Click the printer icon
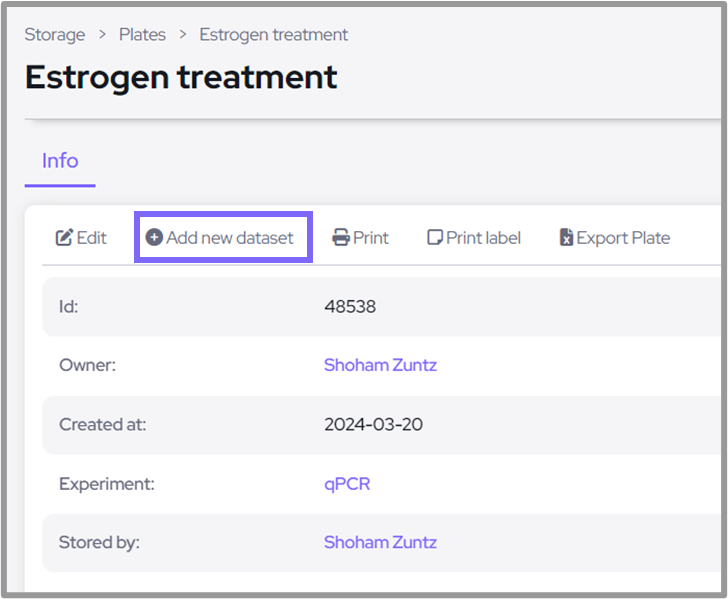 point(341,238)
